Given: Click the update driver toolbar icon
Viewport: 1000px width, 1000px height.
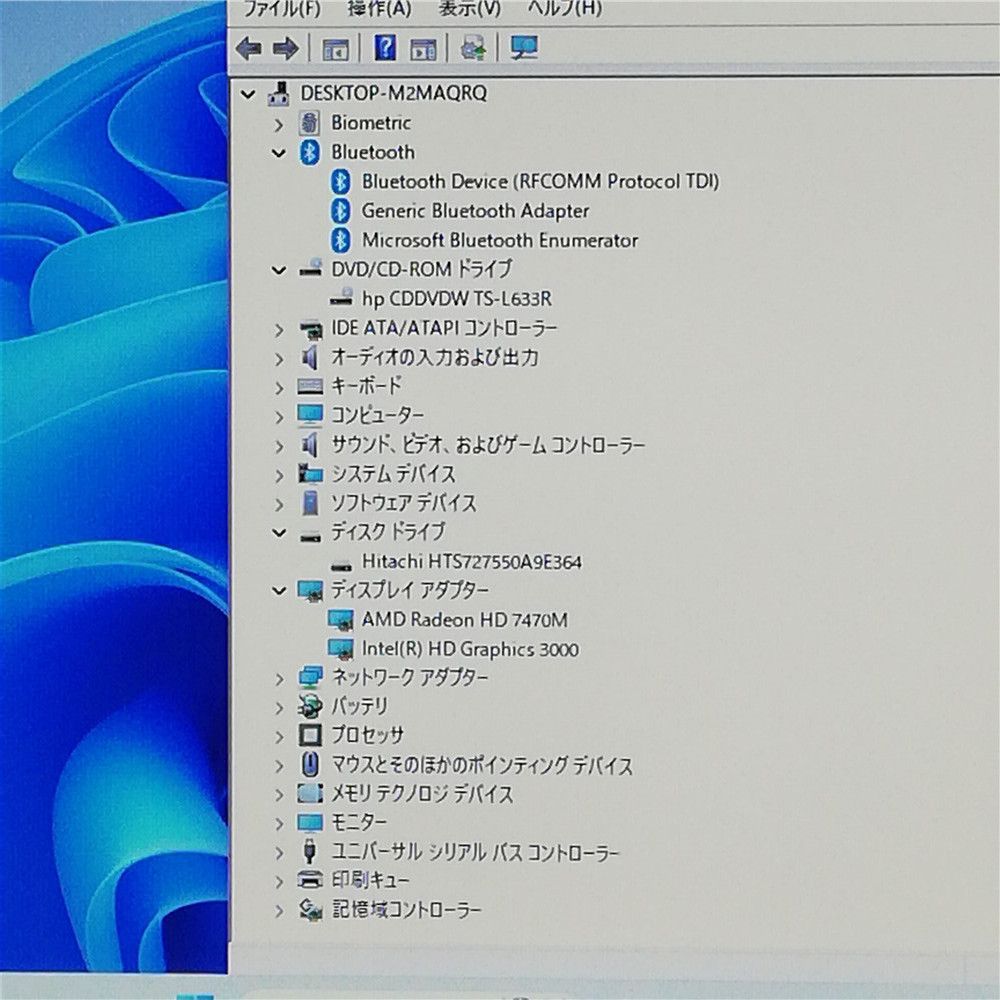Looking at the screenshot, I should coord(473,48).
